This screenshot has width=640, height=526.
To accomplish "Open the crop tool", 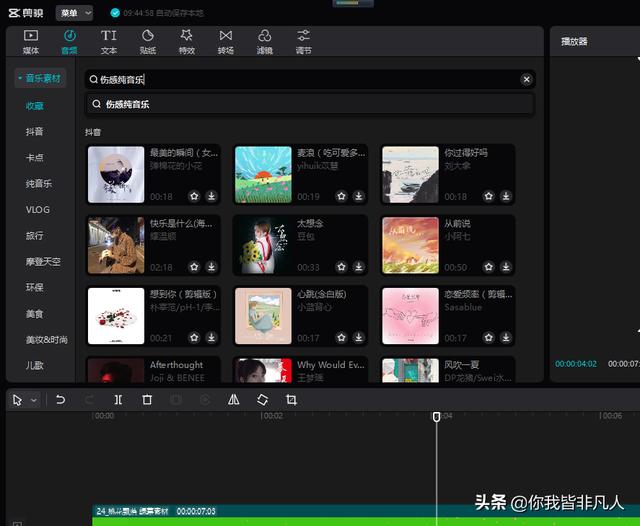I will pyautogui.click(x=291, y=399).
